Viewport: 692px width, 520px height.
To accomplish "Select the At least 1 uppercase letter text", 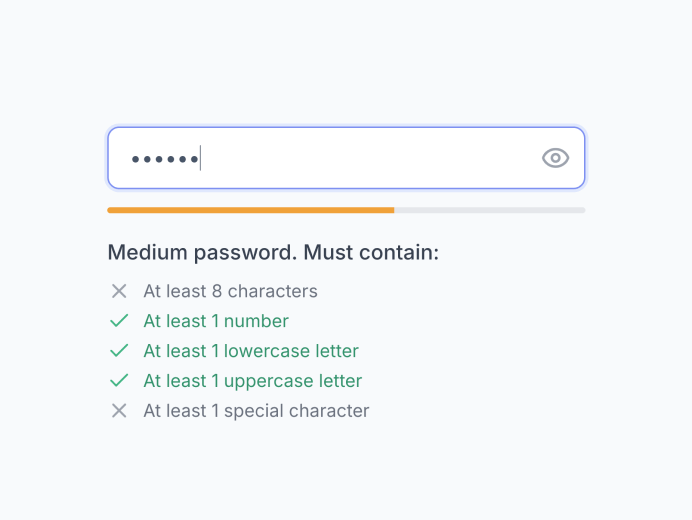I will click(253, 381).
